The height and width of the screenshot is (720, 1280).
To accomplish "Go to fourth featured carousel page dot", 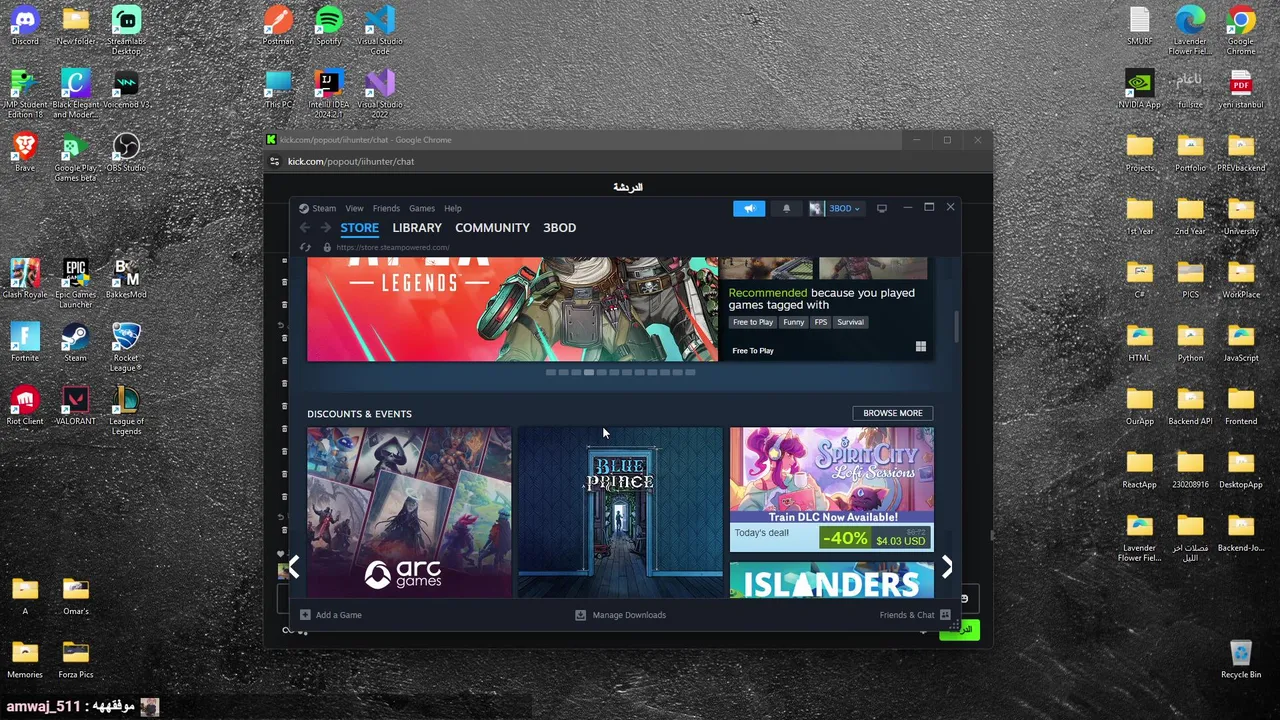I will pyautogui.click(x=589, y=372).
